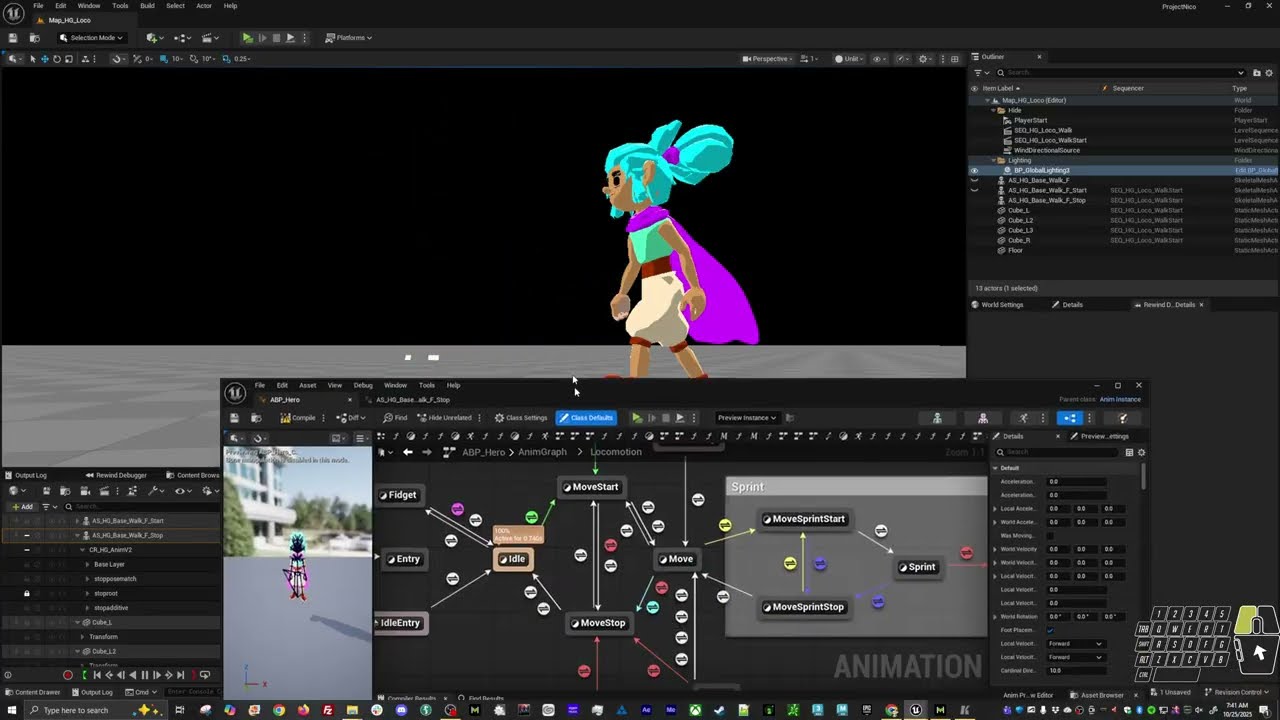Toggle lock on stoproot track
The image size is (1280, 720).
tap(26, 593)
